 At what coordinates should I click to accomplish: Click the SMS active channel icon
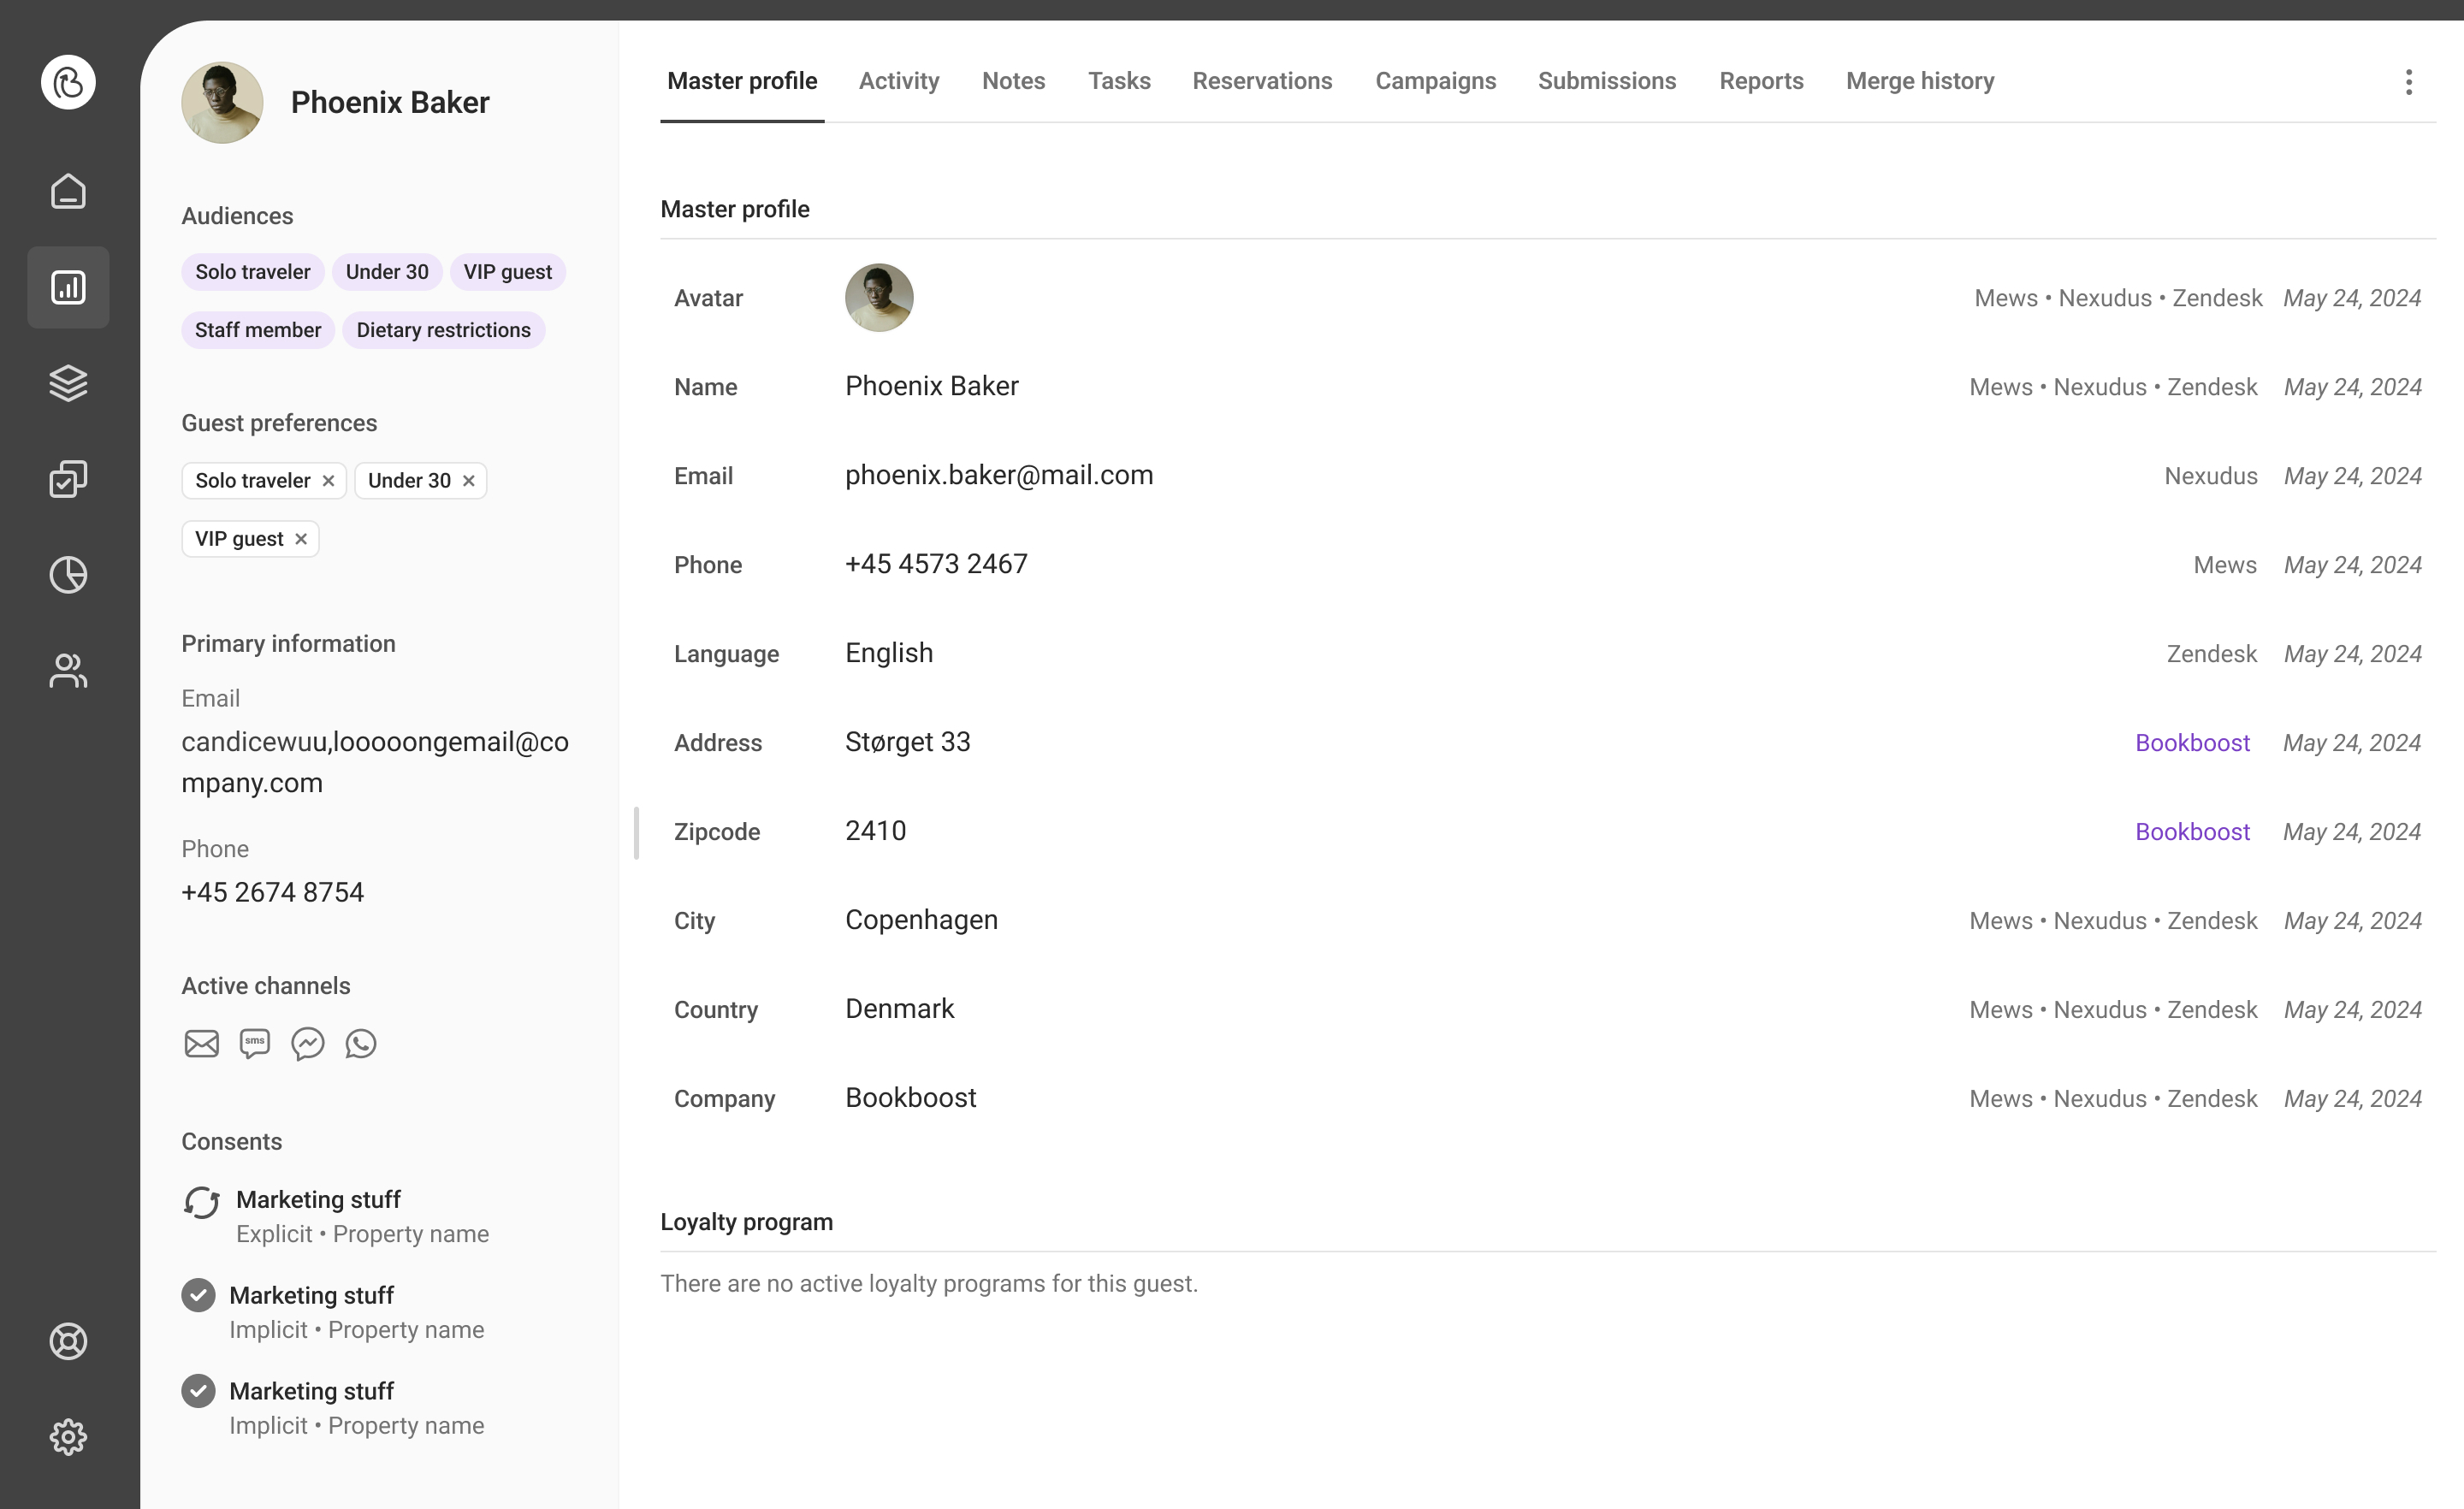tap(255, 1043)
